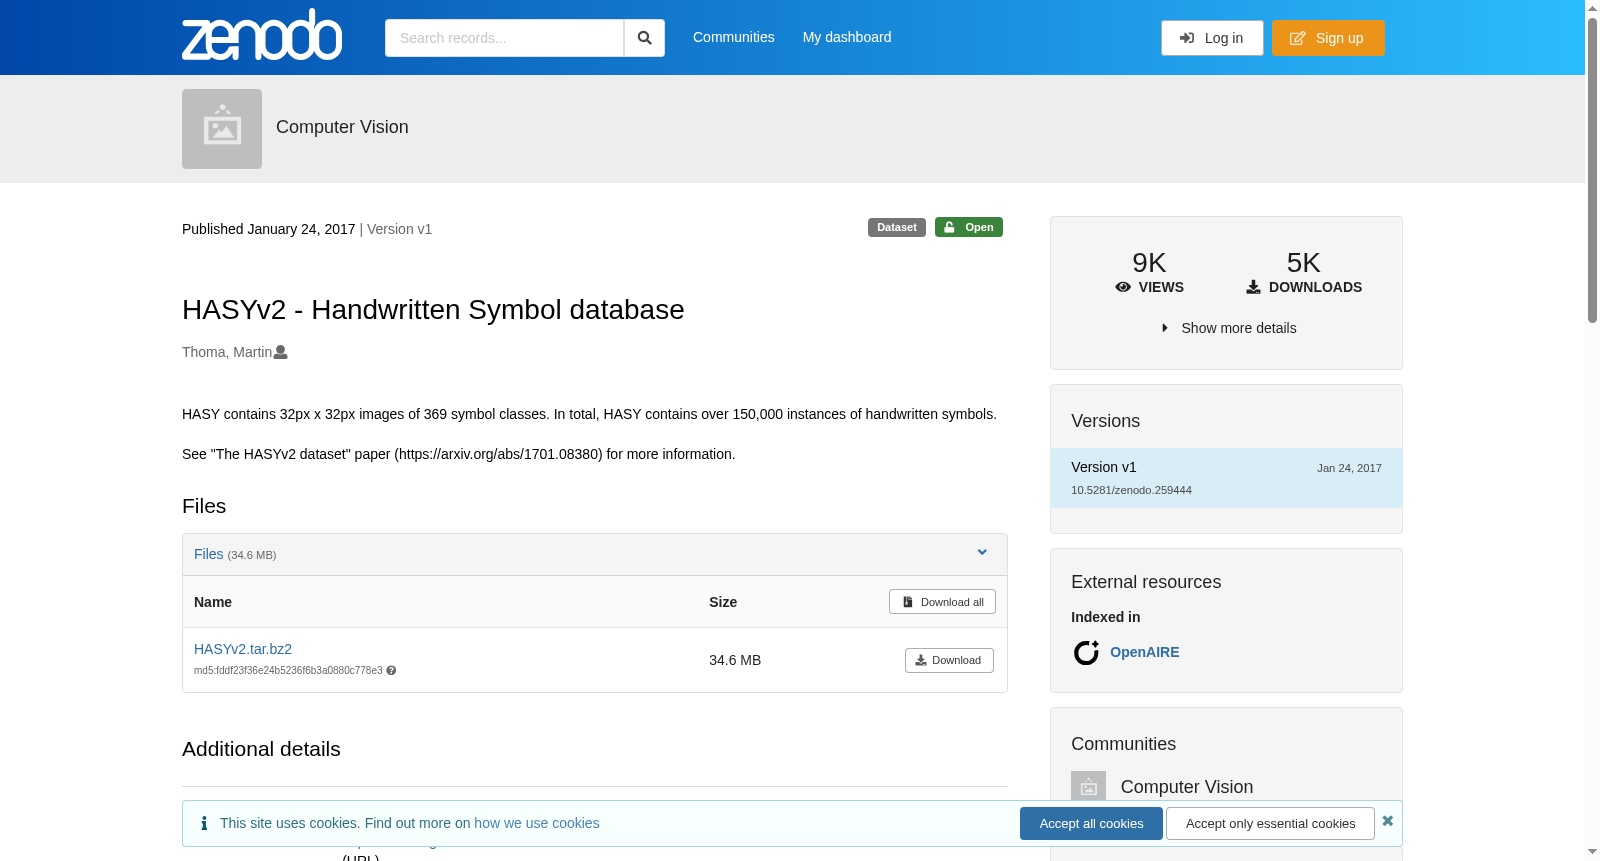Click the Sign up button
Image resolution: width=1600 pixels, height=861 pixels.
pyautogui.click(x=1328, y=38)
